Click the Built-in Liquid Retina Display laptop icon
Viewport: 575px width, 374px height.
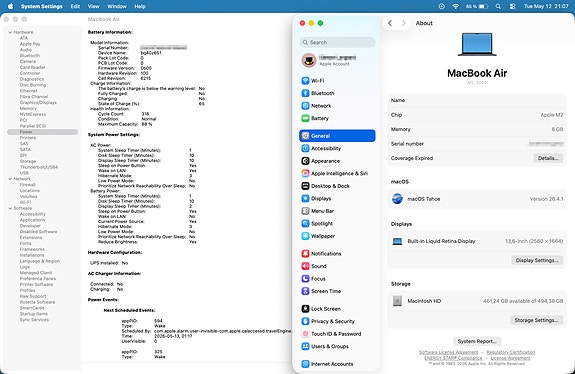[397, 241]
